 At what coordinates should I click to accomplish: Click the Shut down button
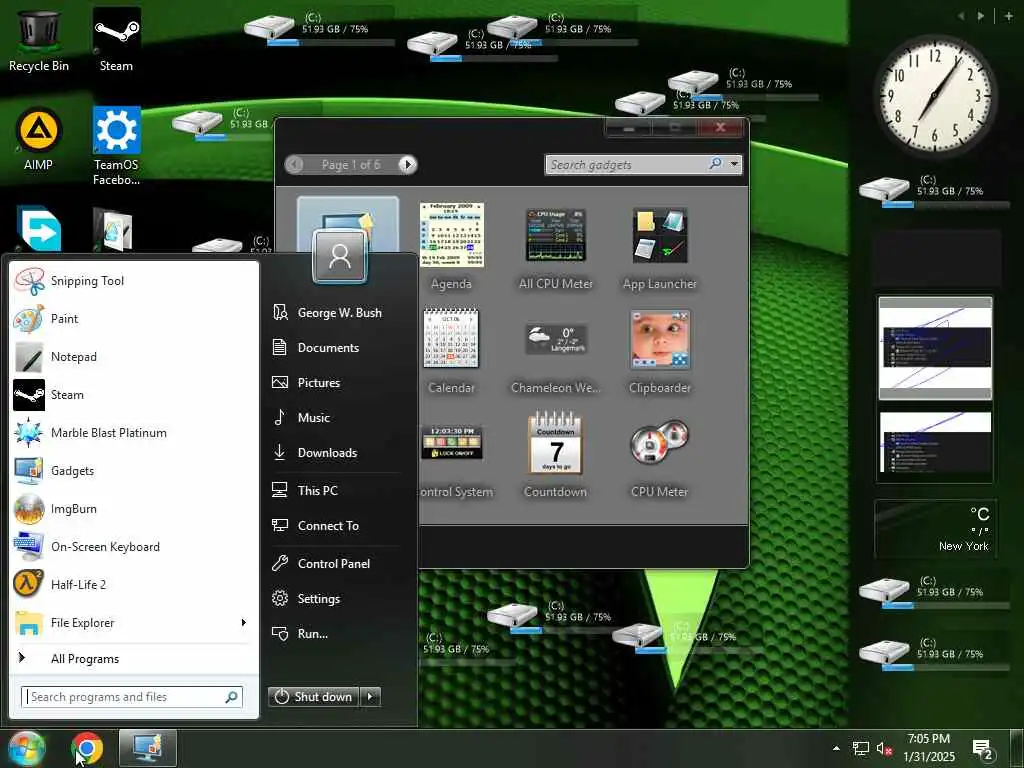tap(313, 697)
